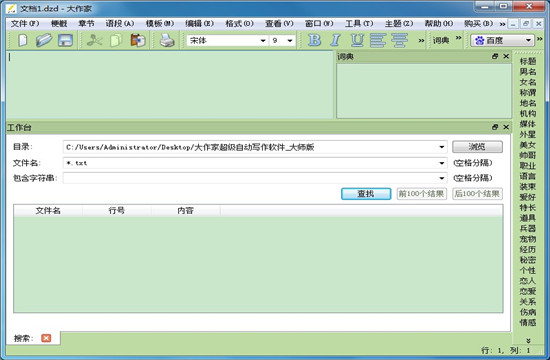The image size is (550, 360).
Task: Click the scissors cut icon
Action: click(94, 40)
